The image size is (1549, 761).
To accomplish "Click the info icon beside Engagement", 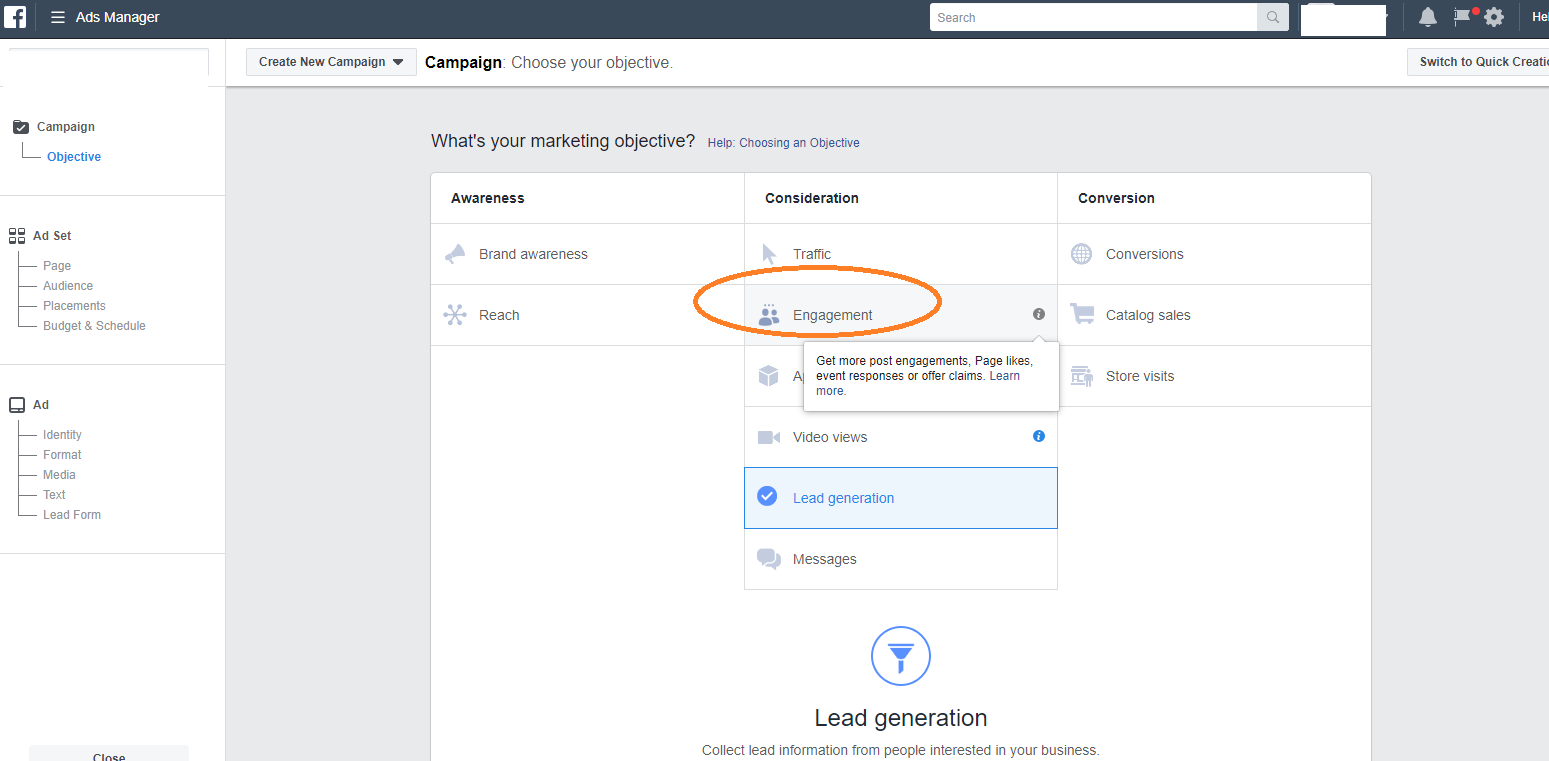I will 1039,314.
